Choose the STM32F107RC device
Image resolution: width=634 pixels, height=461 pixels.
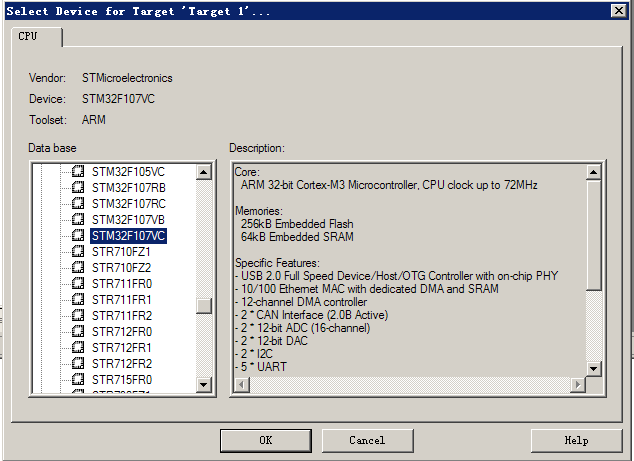tap(129, 204)
